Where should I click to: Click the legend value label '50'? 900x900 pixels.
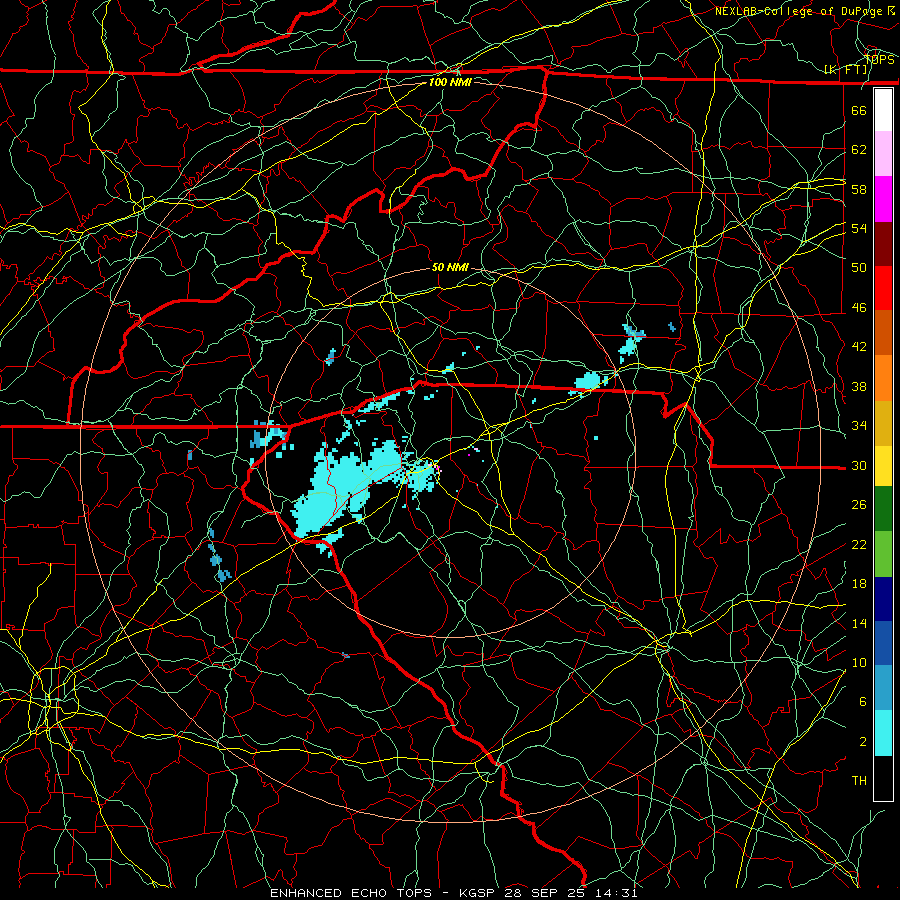pos(859,267)
